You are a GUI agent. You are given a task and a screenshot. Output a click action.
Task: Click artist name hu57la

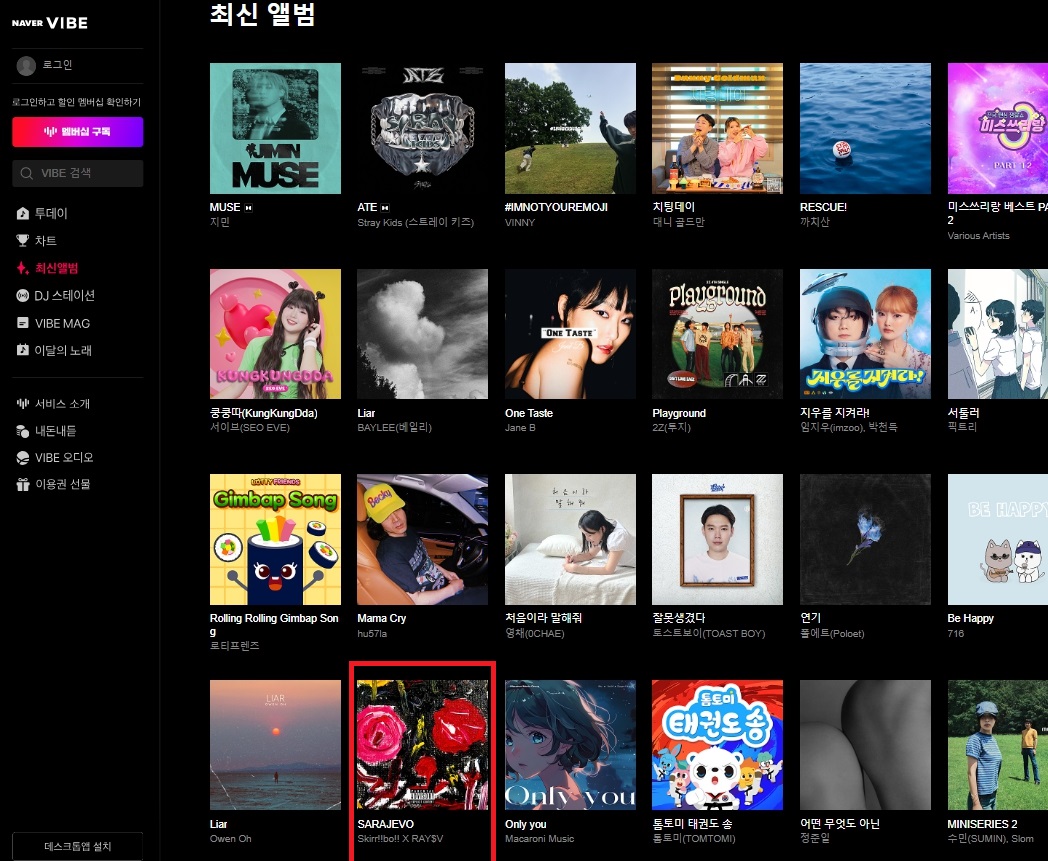pos(372,633)
